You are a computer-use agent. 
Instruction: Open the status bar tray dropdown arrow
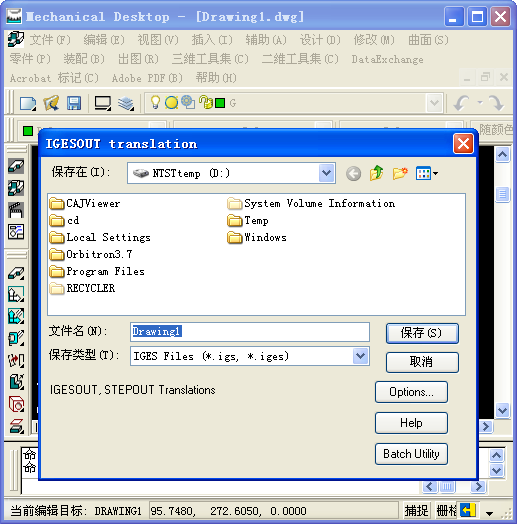(490, 513)
